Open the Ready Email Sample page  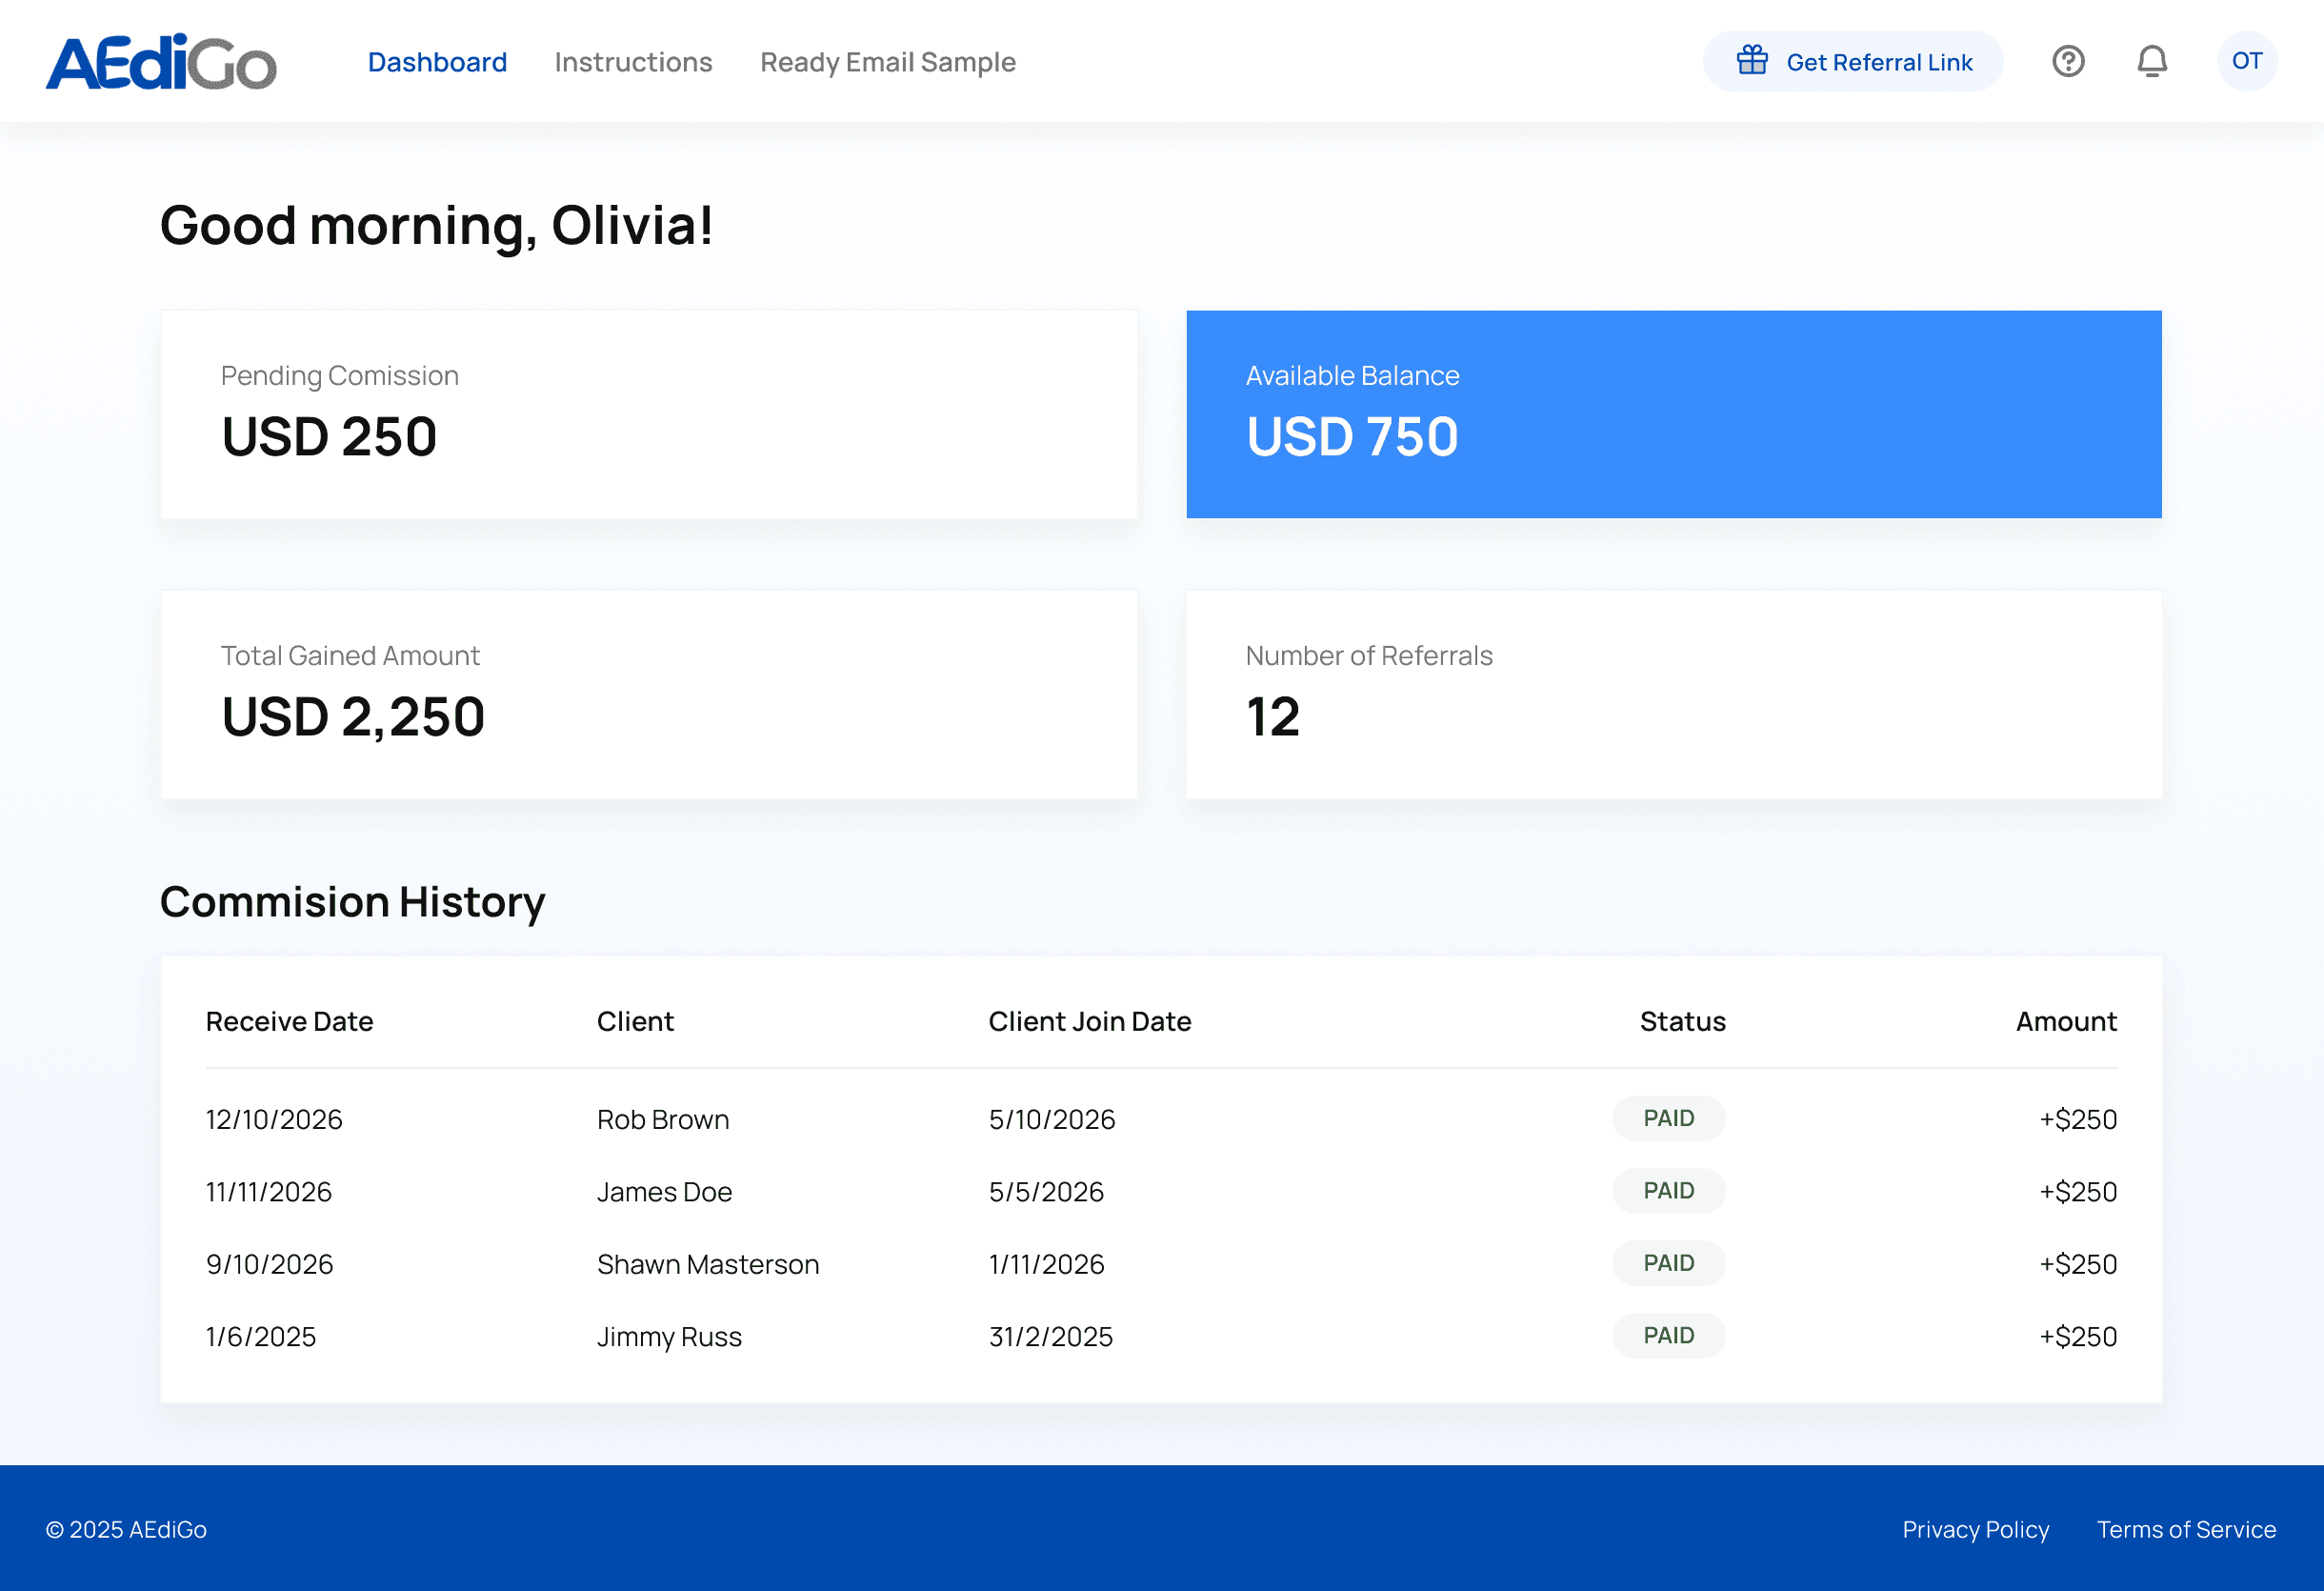[x=888, y=62]
